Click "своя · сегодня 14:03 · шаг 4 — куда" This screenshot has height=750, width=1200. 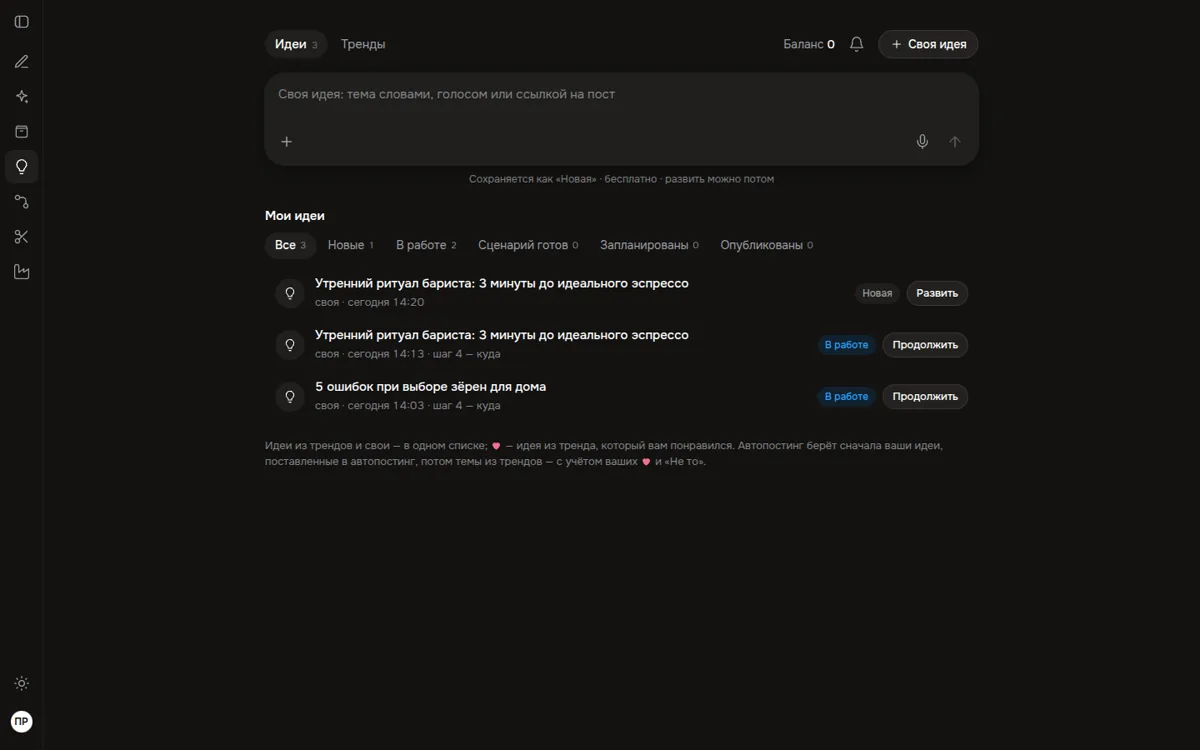408,406
